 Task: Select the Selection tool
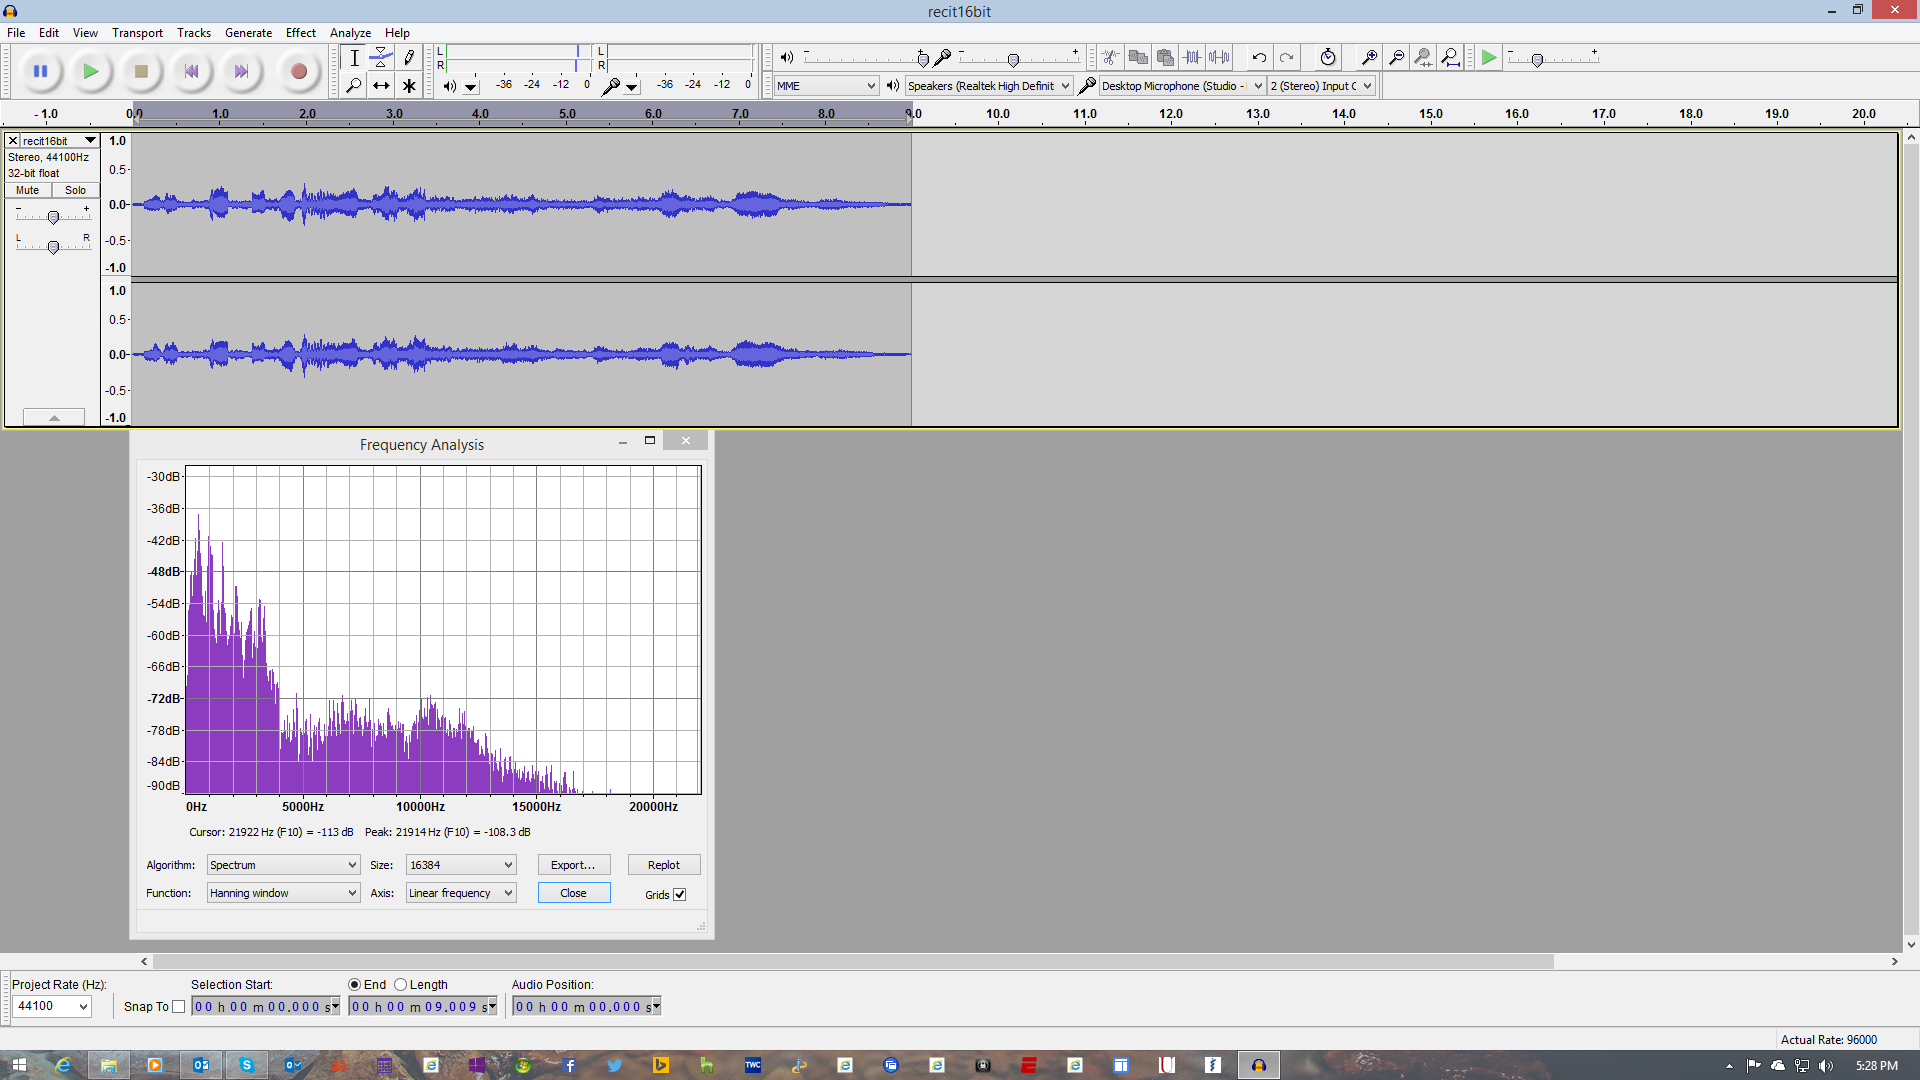click(x=354, y=58)
